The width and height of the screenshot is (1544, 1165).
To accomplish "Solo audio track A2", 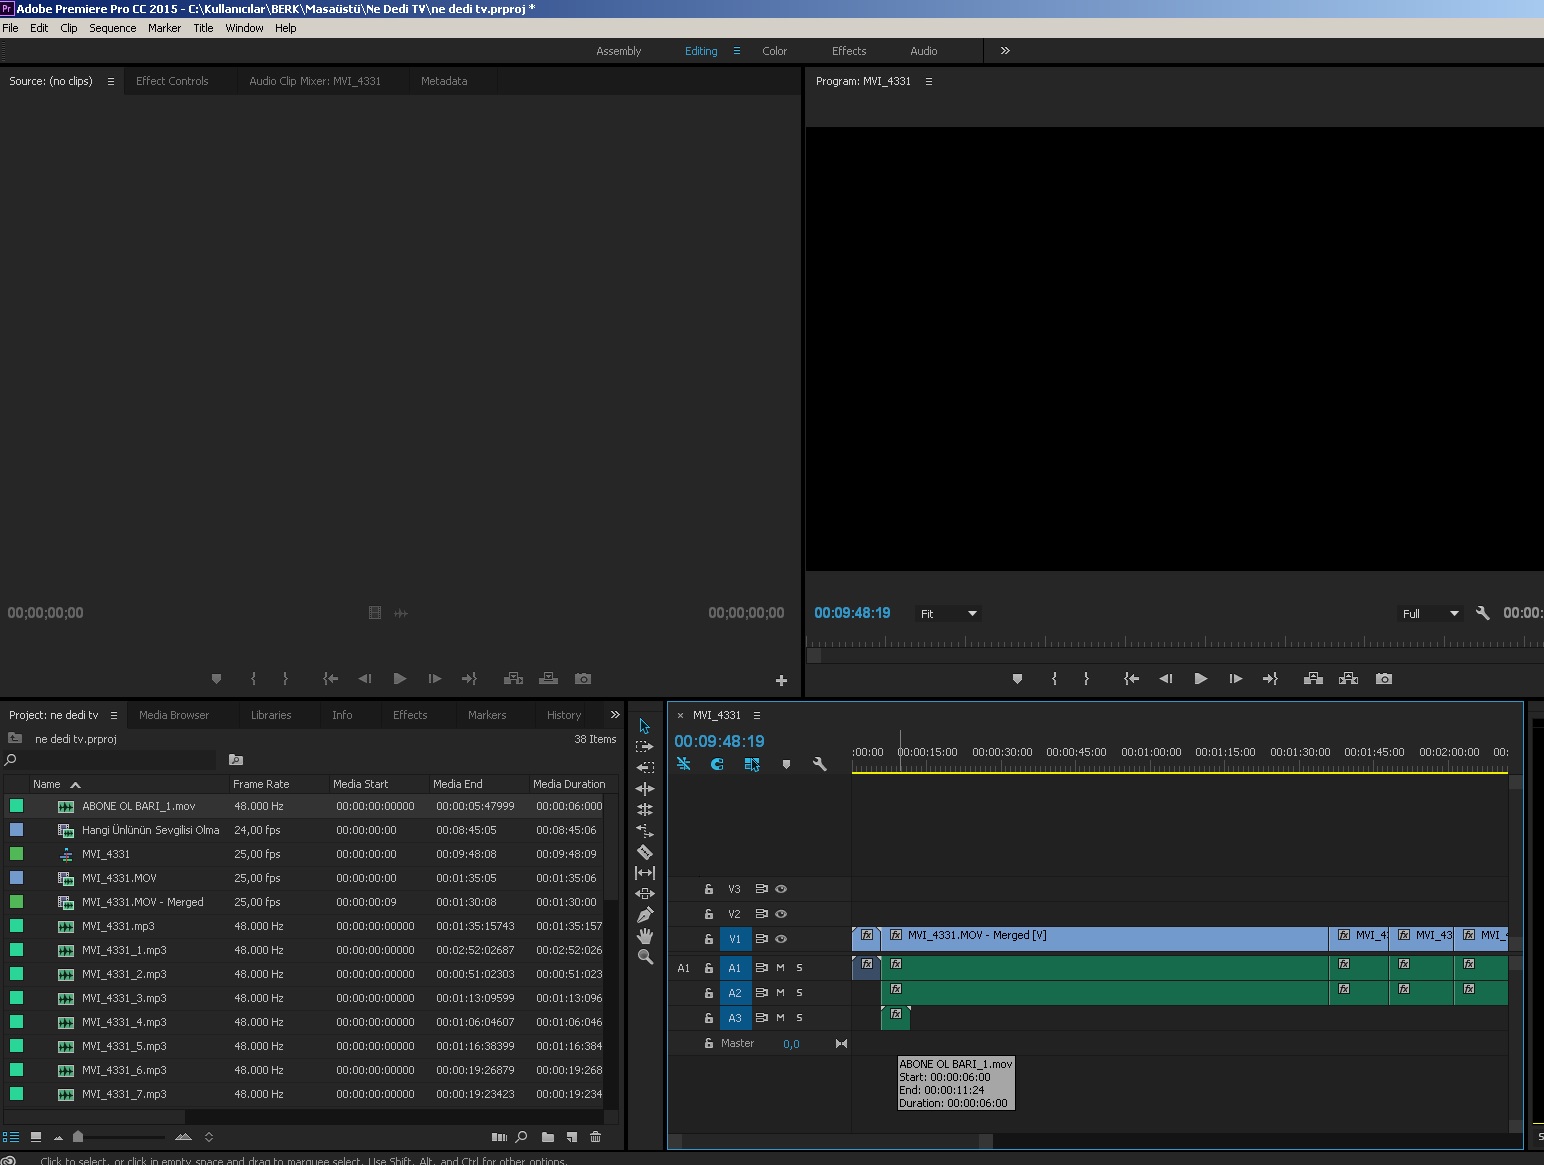I will 799,993.
